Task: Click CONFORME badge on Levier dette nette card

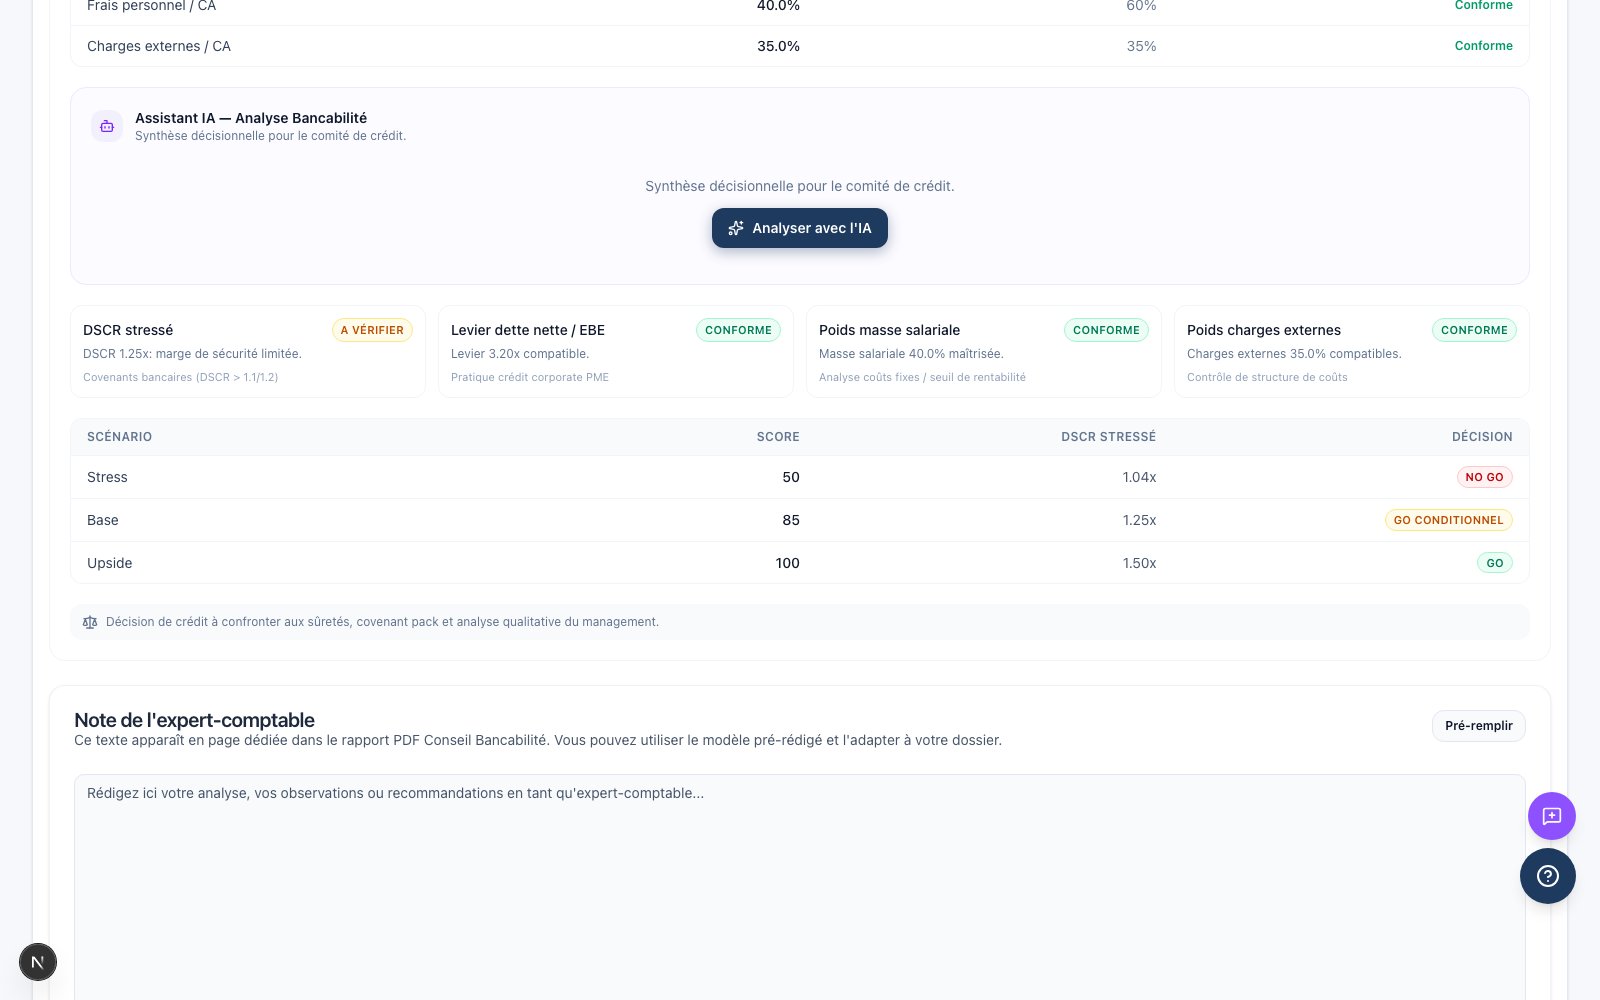Action: click(738, 330)
